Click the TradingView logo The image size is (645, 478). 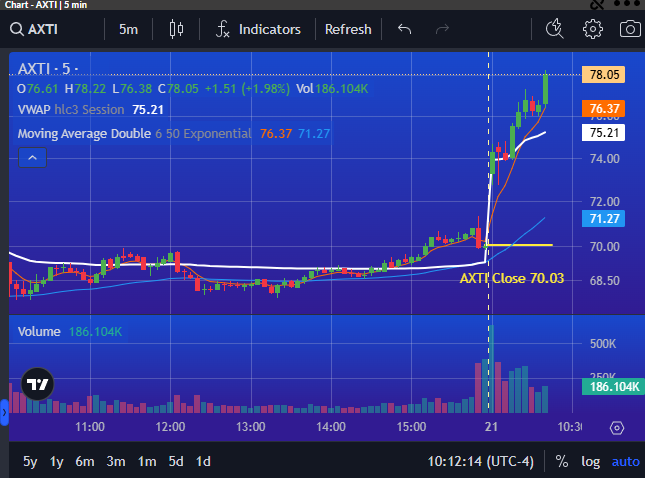pyautogui.click(x=37, y=384)
